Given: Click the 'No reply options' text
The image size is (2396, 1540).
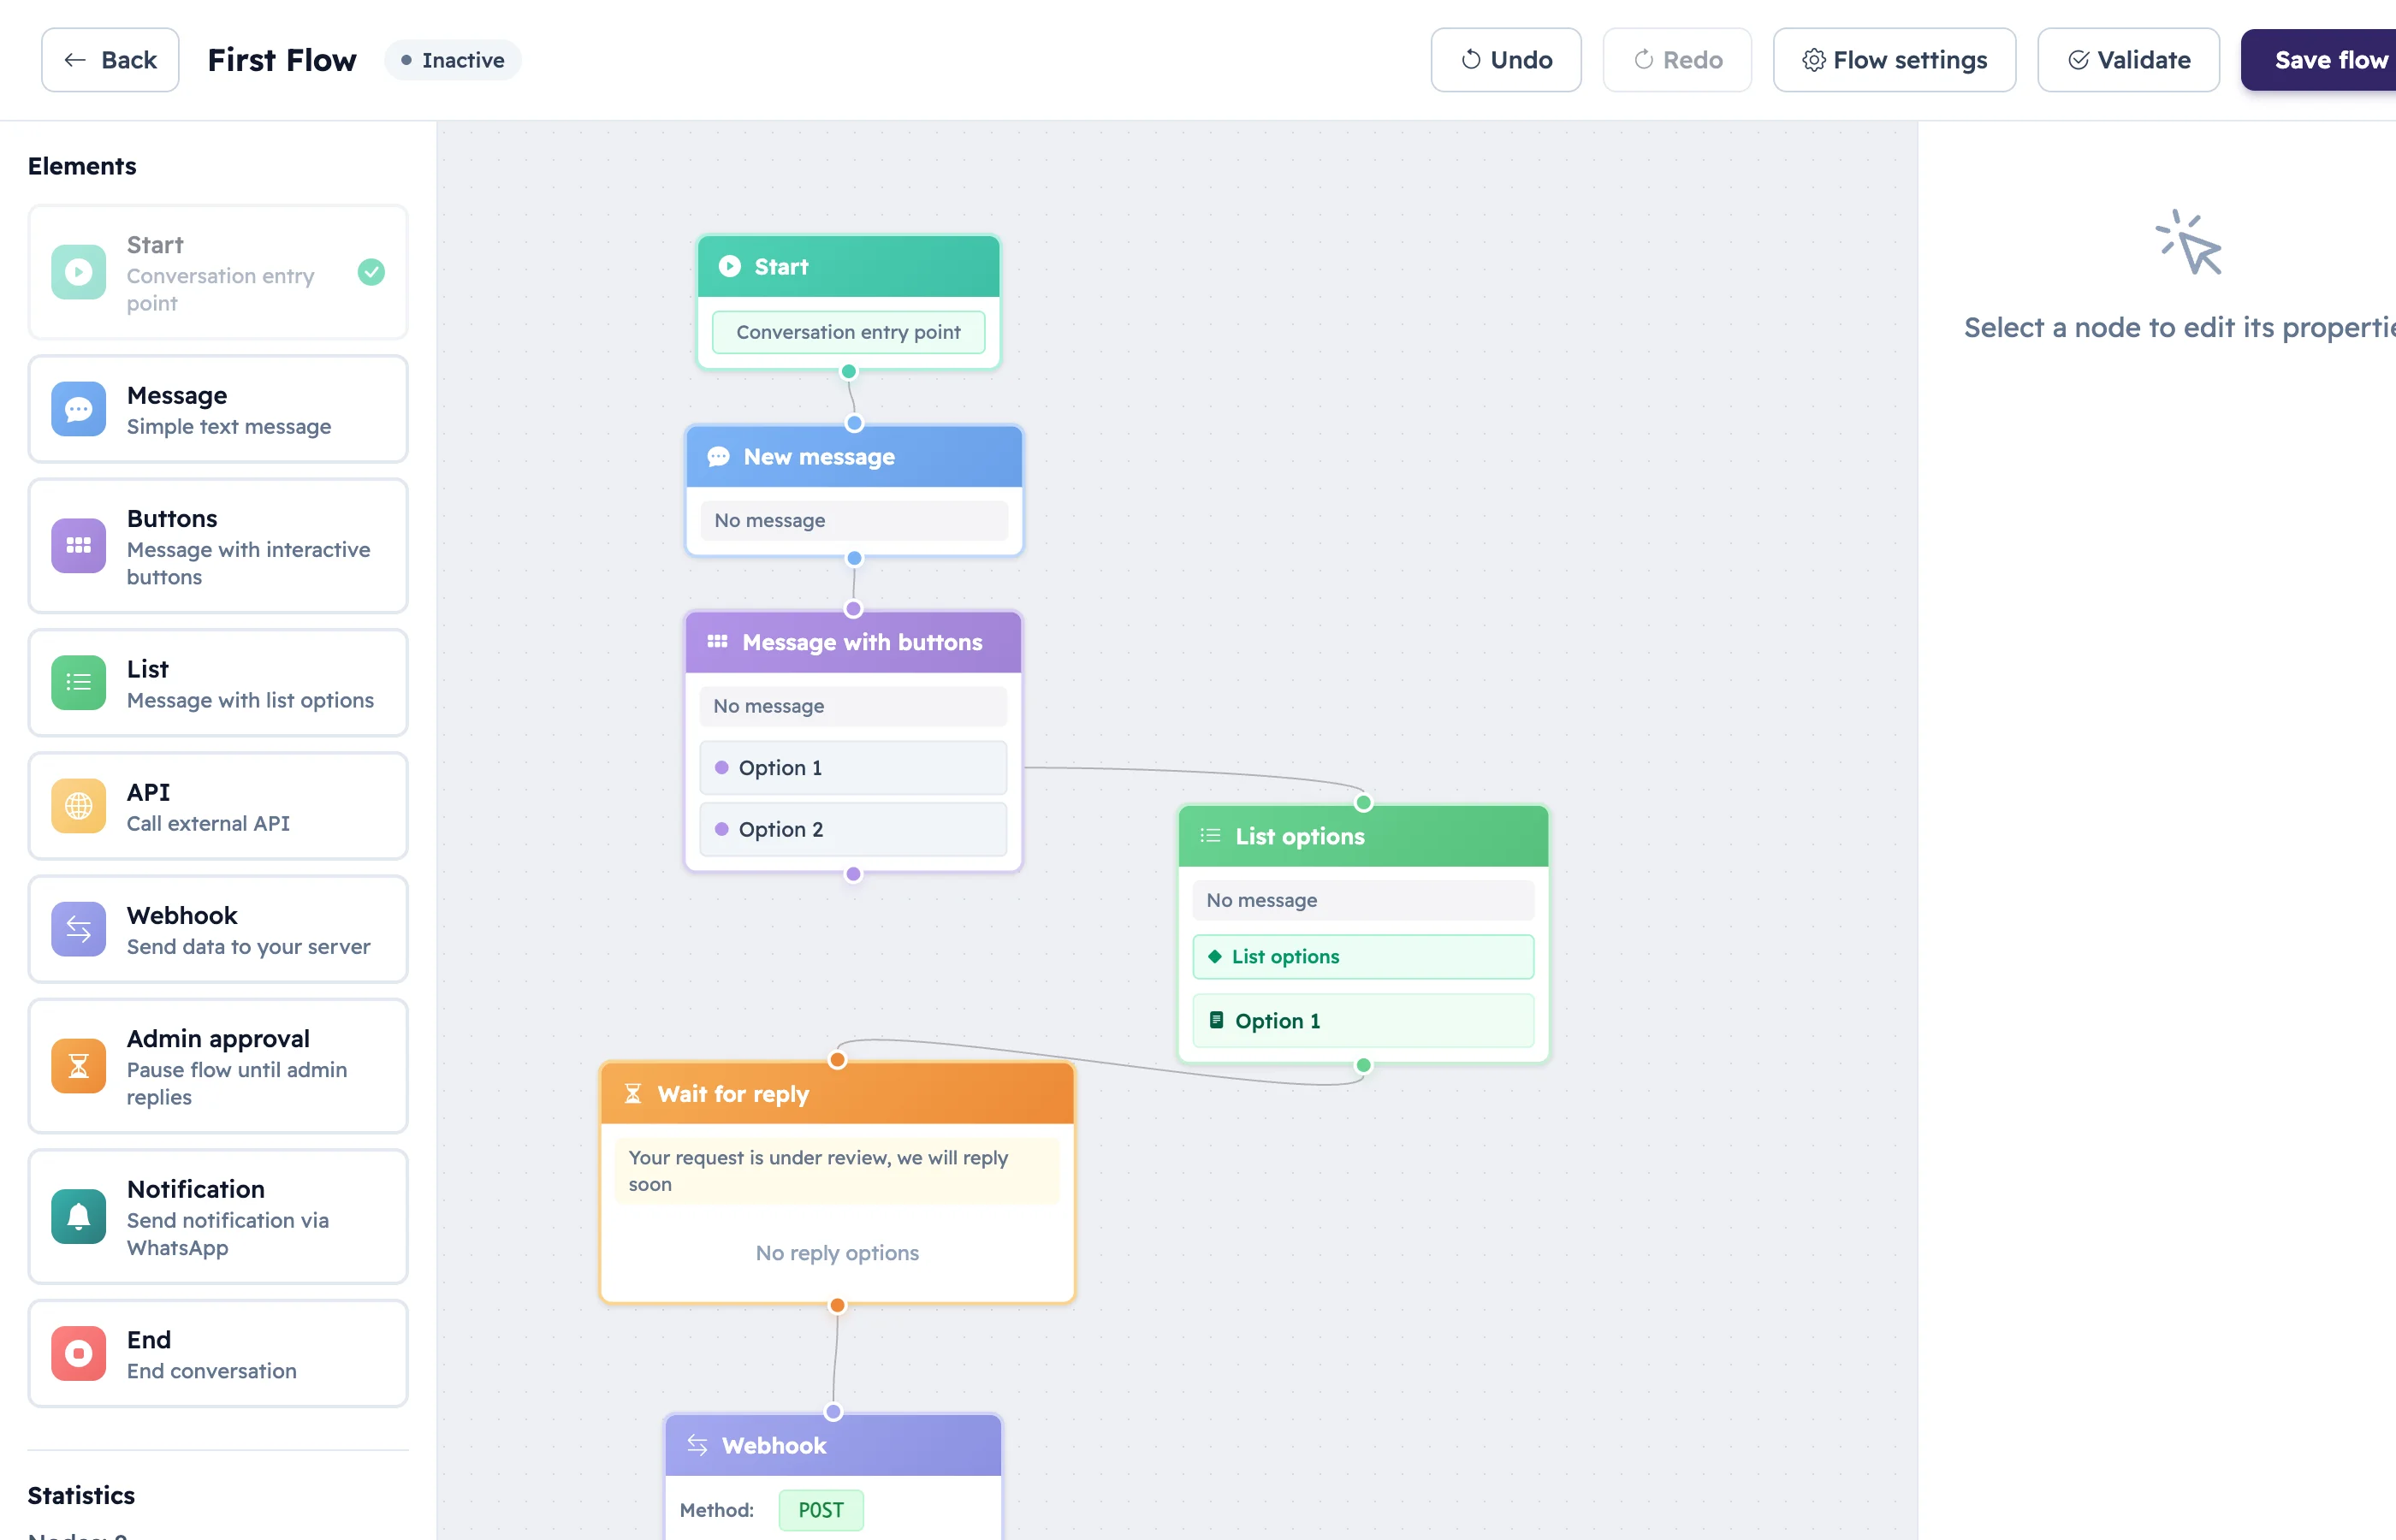Looking at the screenshot, I should pos(837,1253).
